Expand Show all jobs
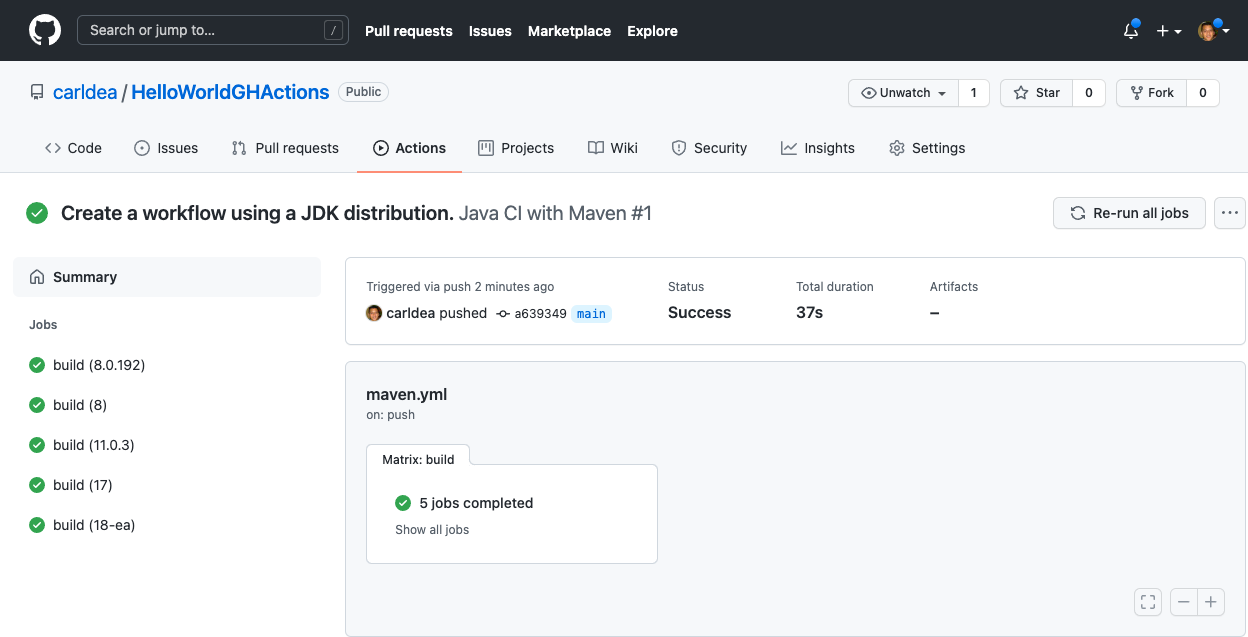The image size is (1248, 637). 432,530
